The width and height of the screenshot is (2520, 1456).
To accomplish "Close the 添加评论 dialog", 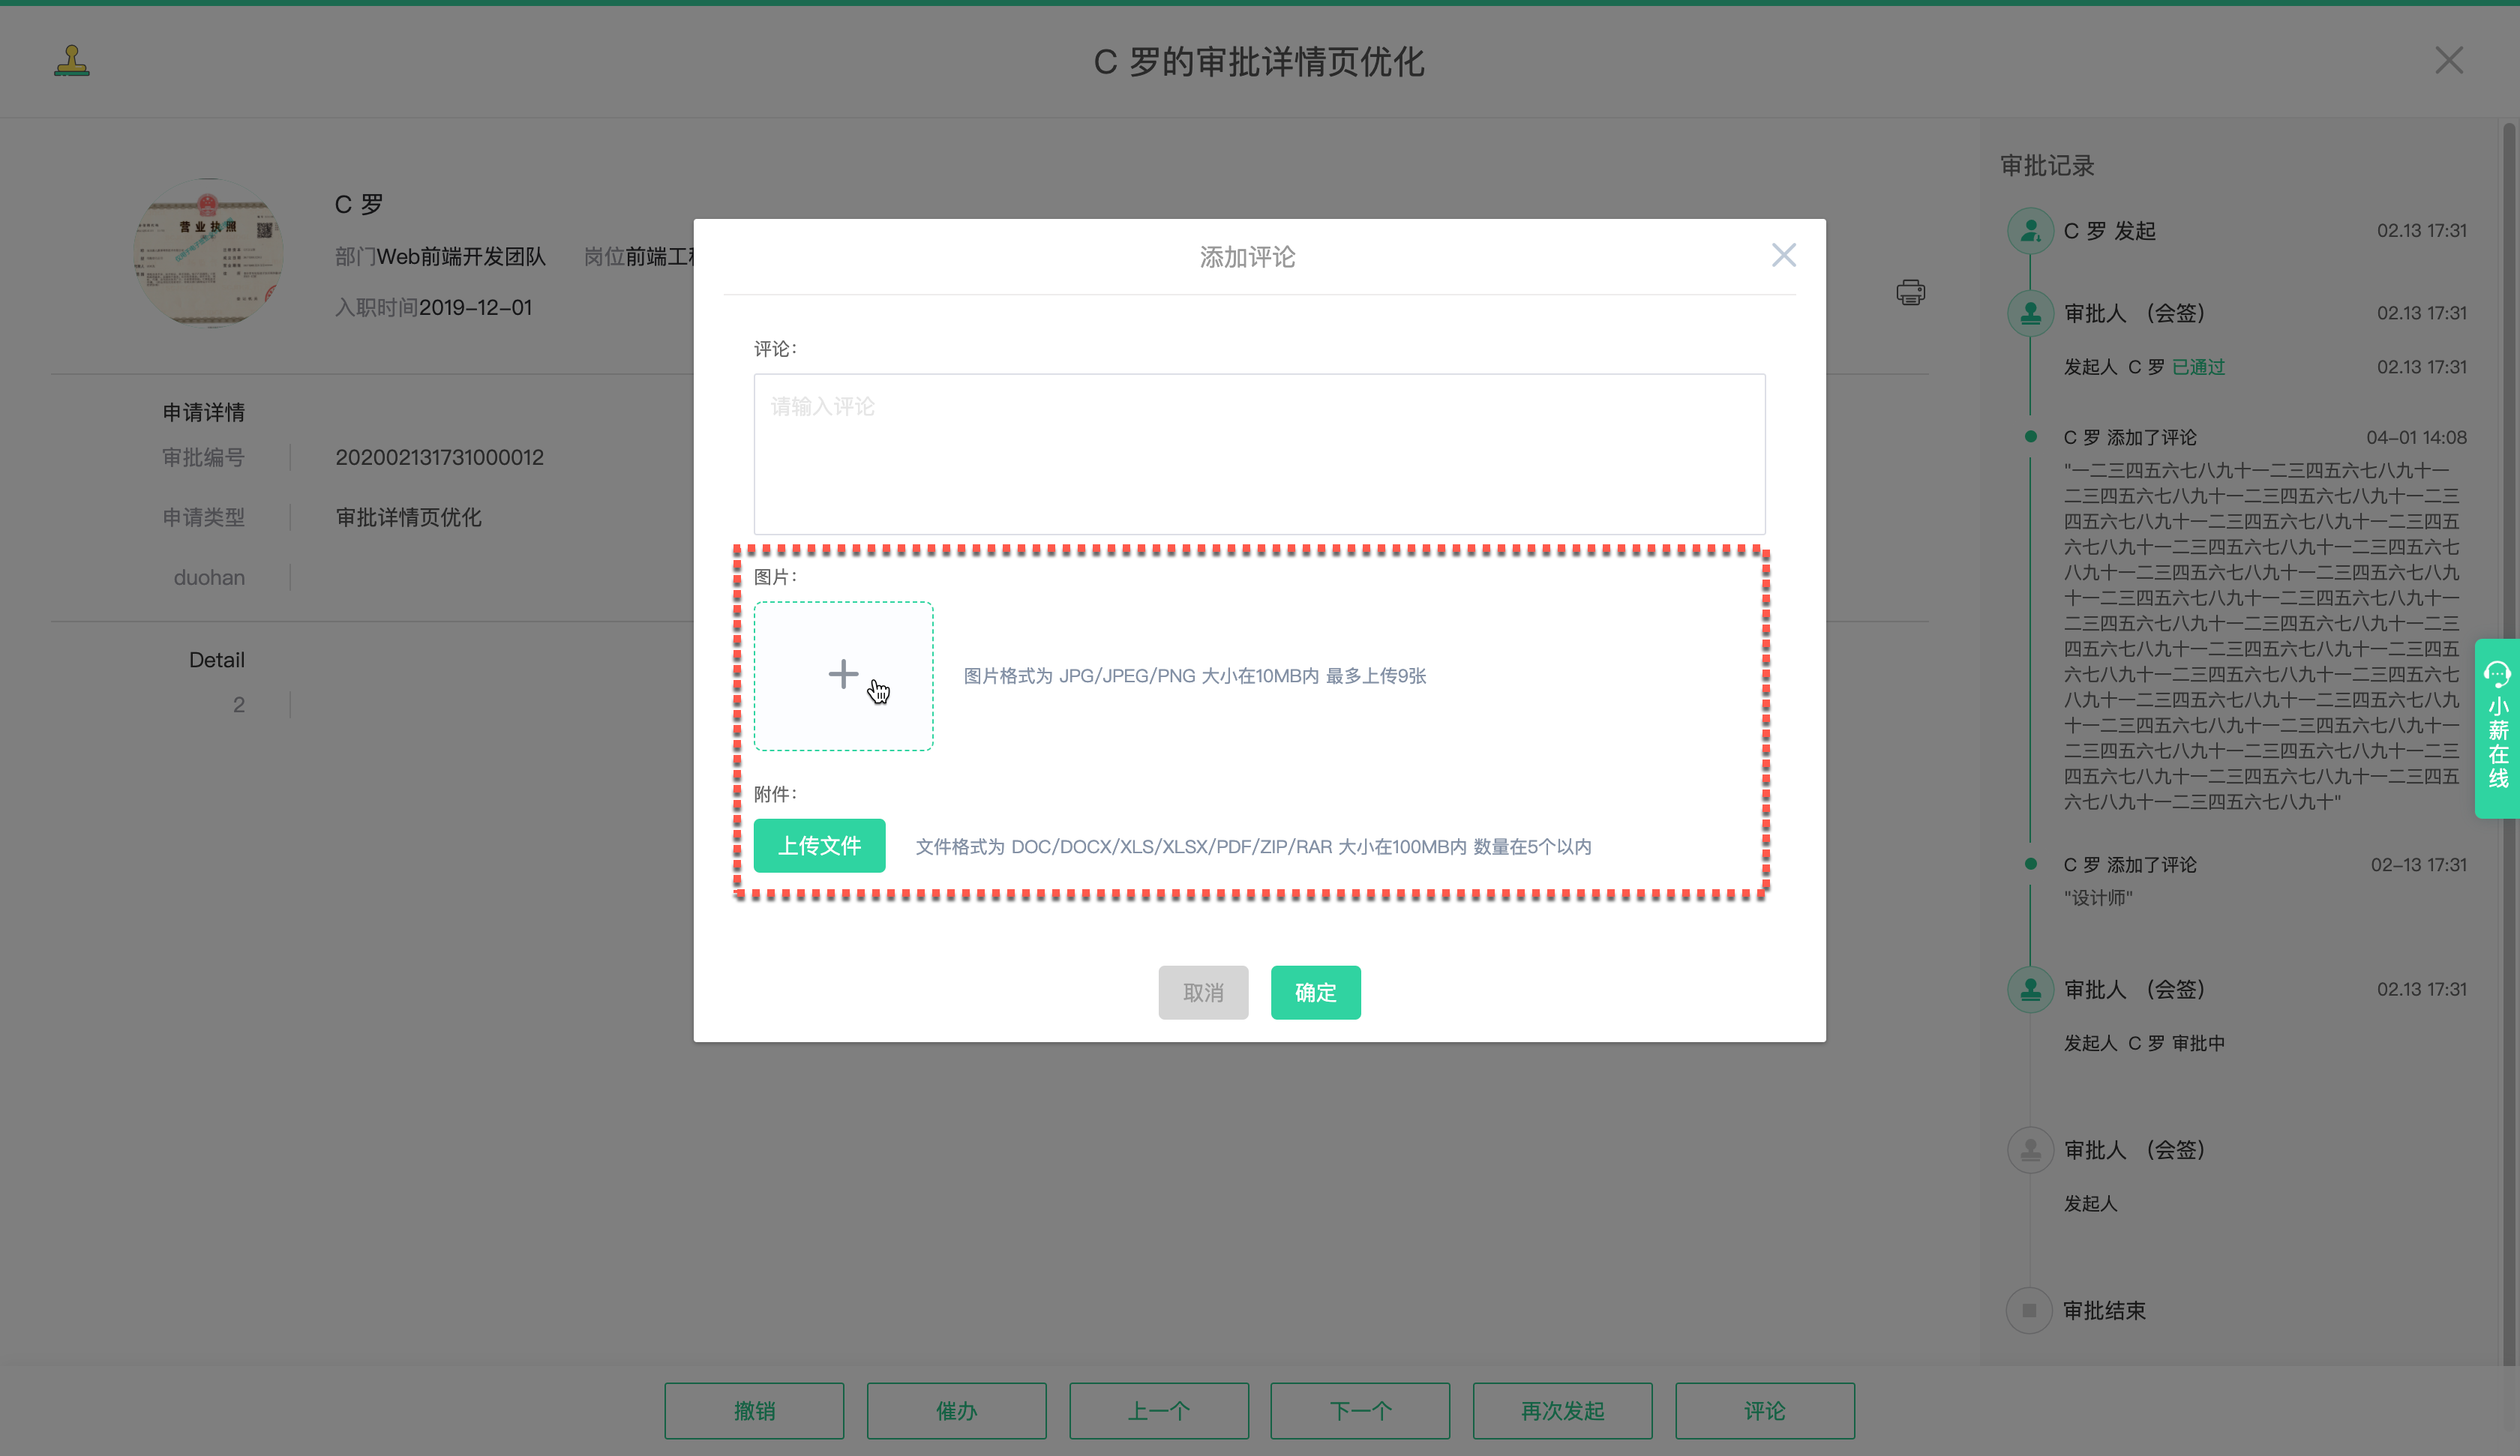I will tap(1783, 255).
